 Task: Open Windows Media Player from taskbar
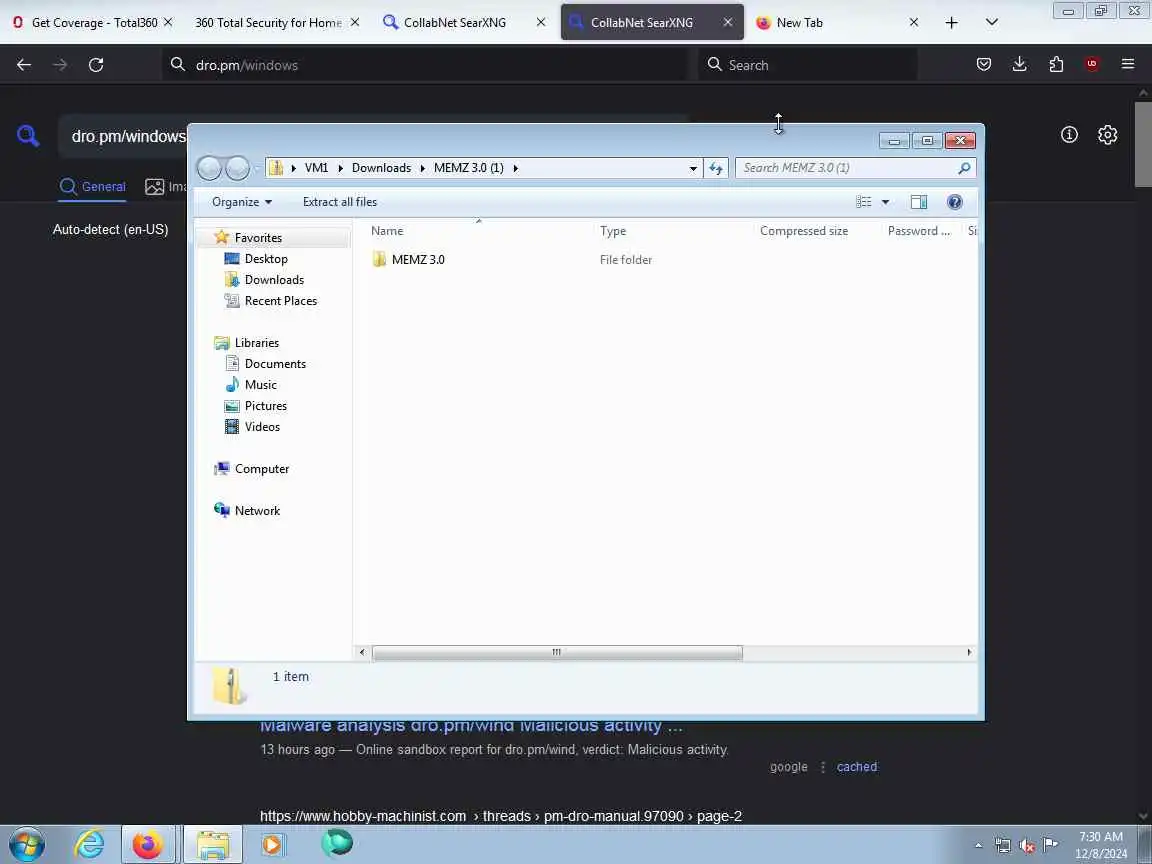pyautogui.click(x=272, y=845)
